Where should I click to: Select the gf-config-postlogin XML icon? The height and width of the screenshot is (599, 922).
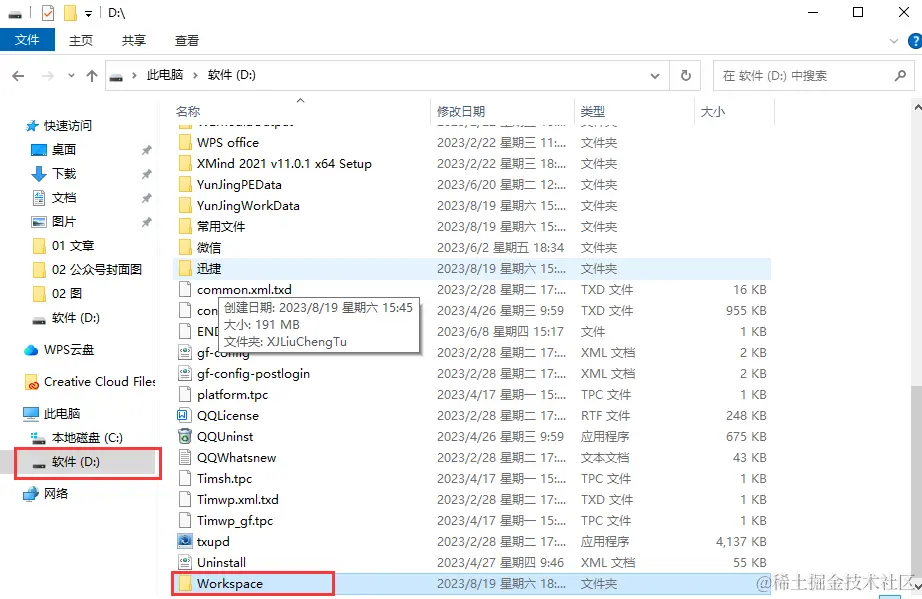(185, 374)
